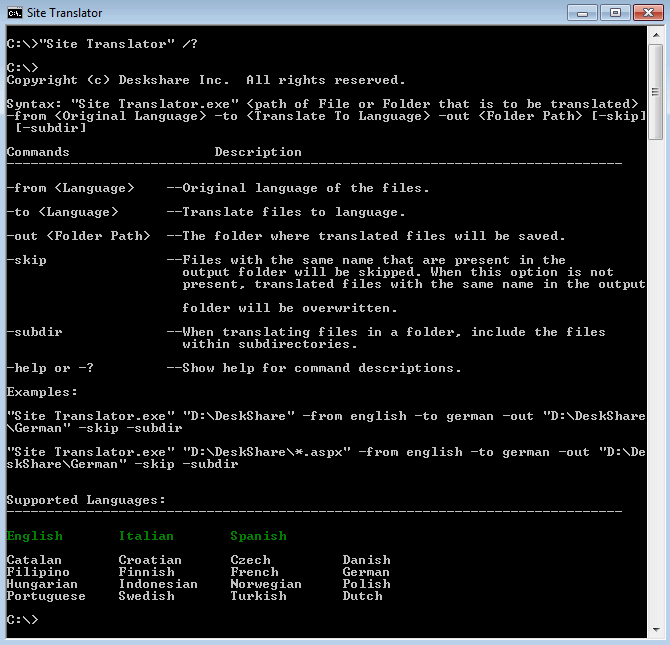Screen dimensions: 670x645
Task: Click 'Hungarian' in supported languages
Action: coord(42,584)
